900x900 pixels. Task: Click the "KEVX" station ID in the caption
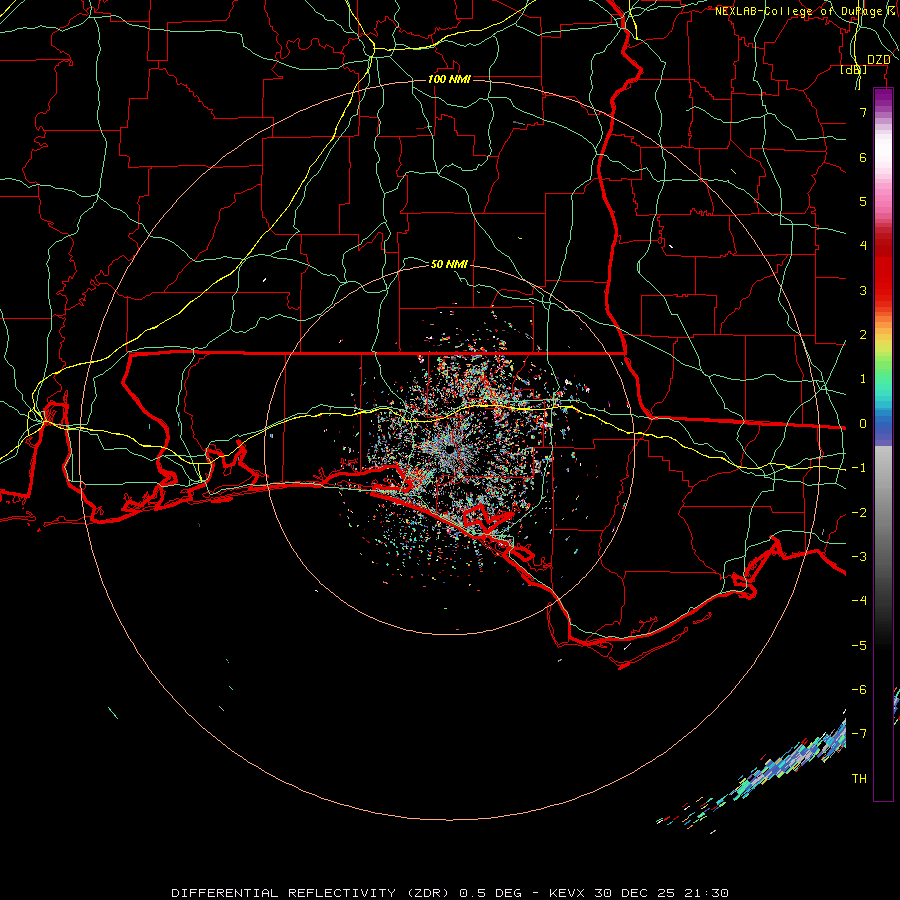568,893
